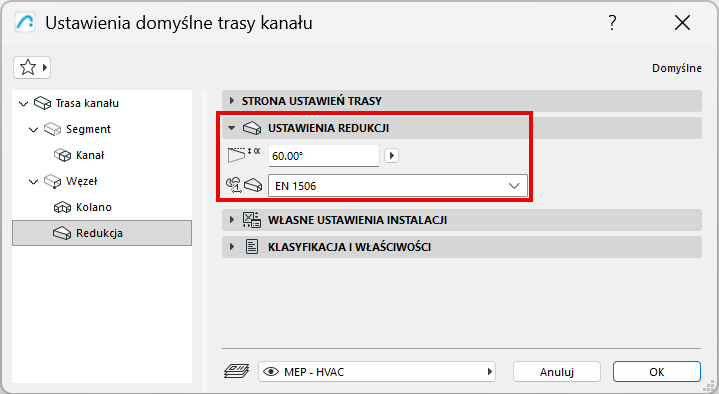Click the Redukcja icon in tree
The height and width of the screenshot is (394, 719).
click(x=62, y=233)
